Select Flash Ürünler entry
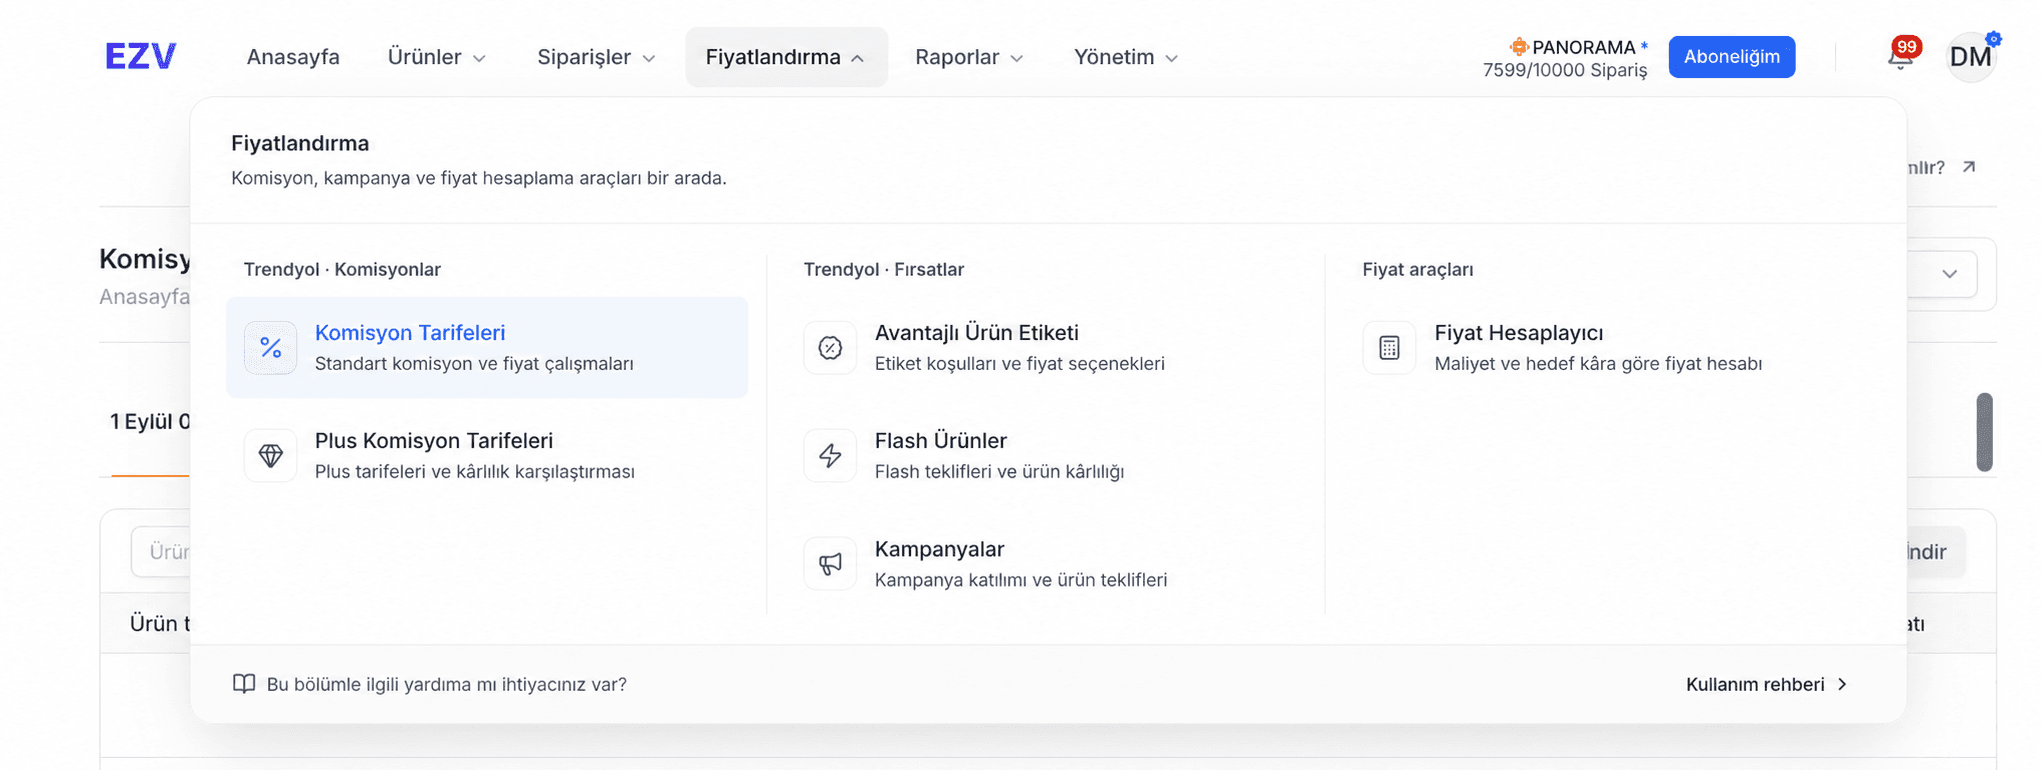 pos(1045,455)
